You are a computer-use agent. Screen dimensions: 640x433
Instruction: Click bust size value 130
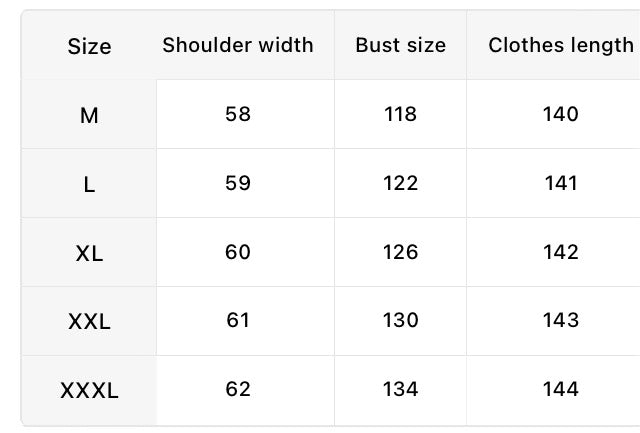click(400, 320)
